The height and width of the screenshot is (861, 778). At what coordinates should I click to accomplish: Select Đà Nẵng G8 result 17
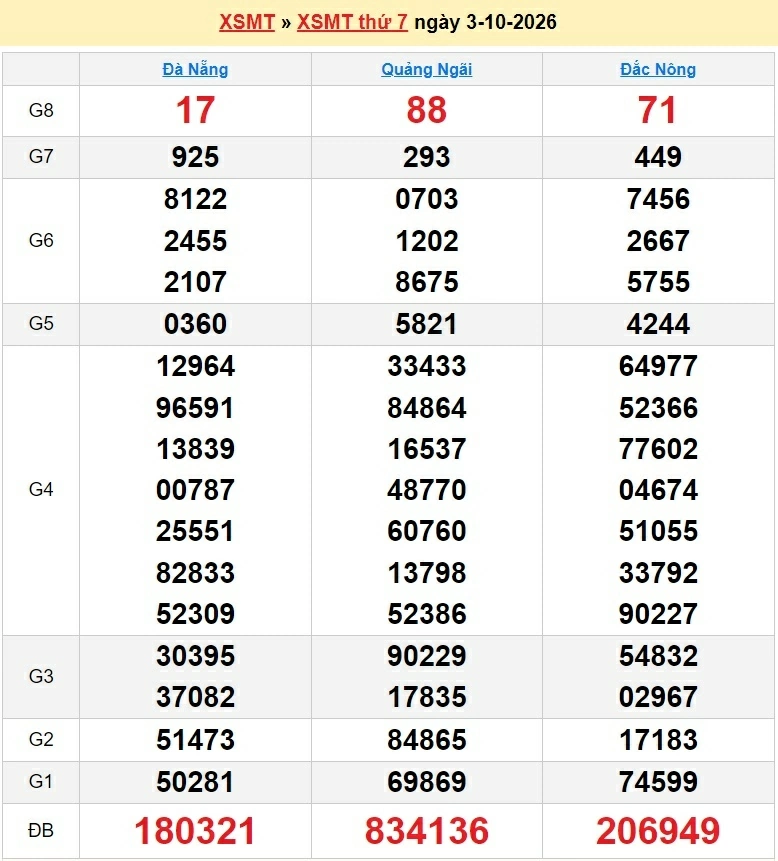pyautogui.click(x=195, y=110)
